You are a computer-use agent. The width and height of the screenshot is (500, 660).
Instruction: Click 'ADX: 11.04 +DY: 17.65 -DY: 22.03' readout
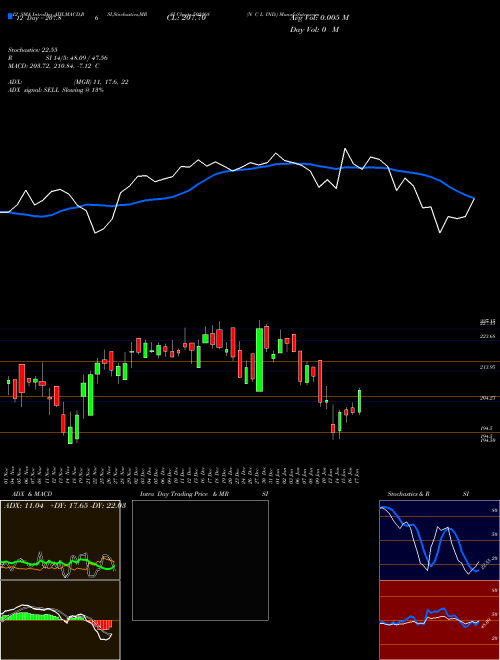coord(65,506)
